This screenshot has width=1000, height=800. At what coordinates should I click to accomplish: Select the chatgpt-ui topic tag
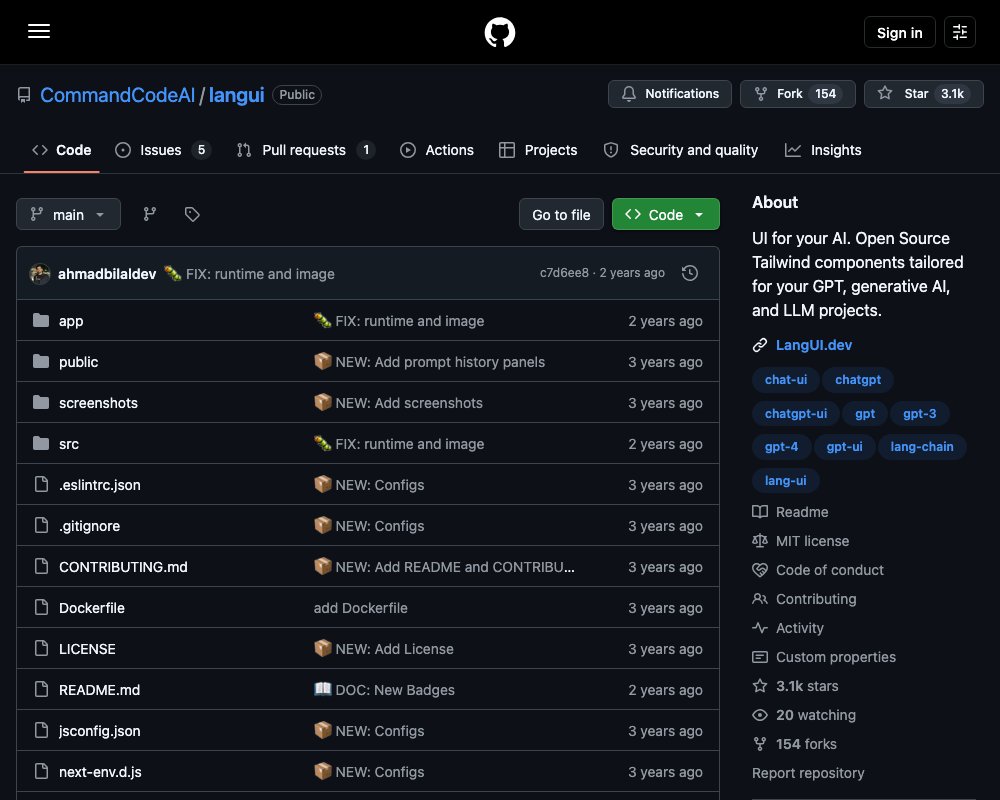click(x=796, y=413)
